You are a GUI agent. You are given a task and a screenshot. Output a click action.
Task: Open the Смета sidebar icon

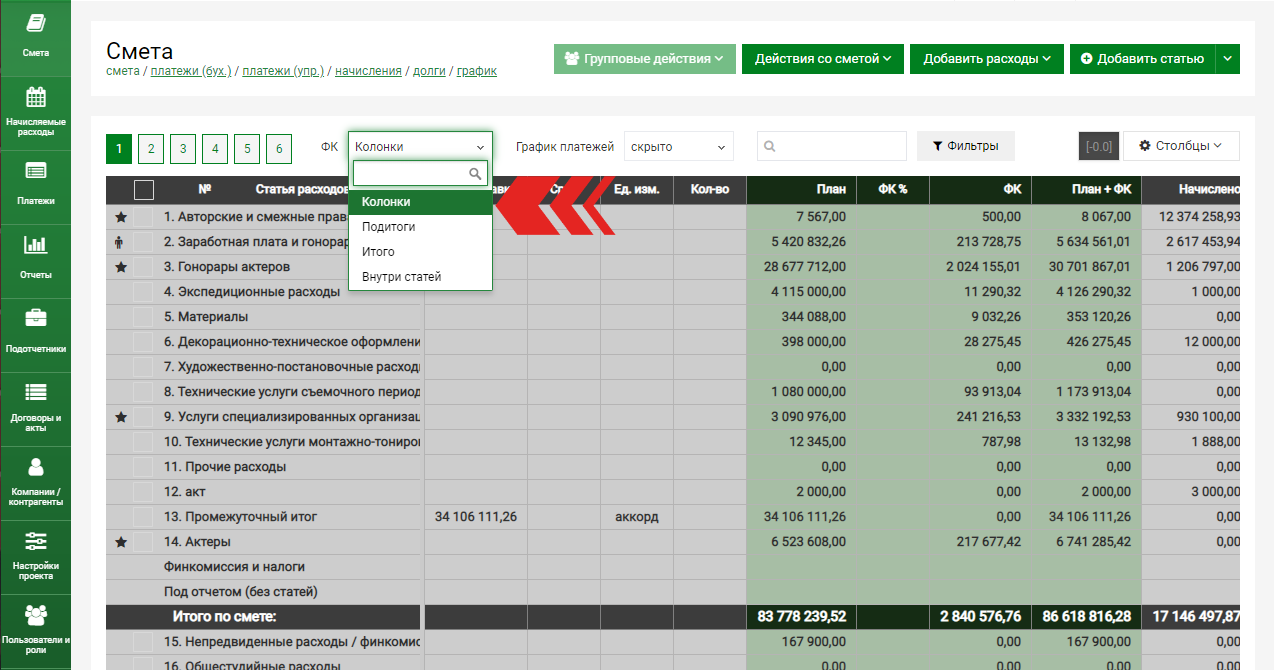click(x=36, y=24)
